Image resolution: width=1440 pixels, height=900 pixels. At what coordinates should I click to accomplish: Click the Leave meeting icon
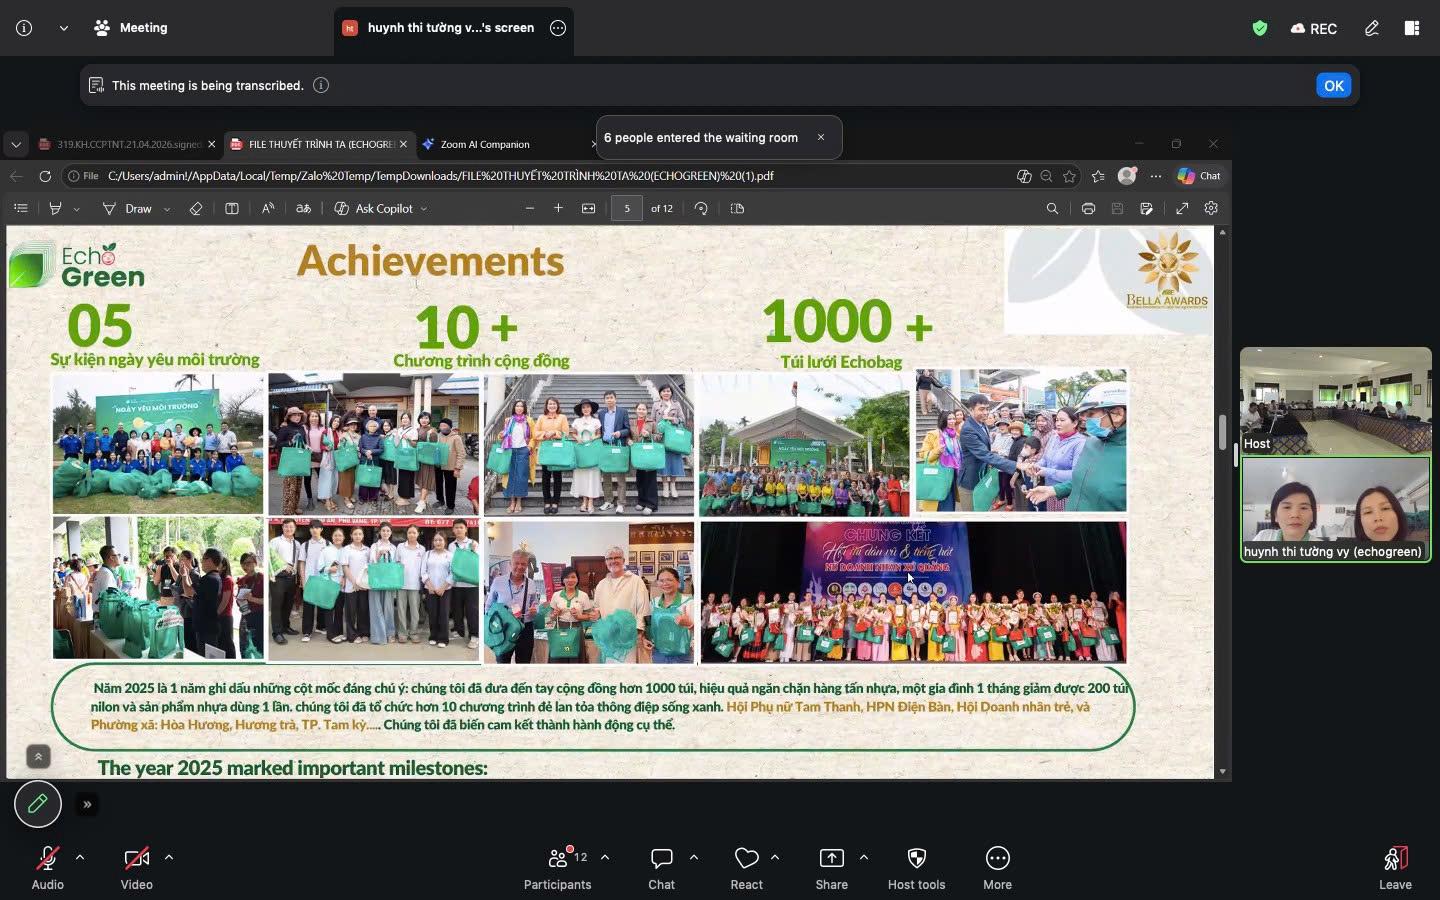pos(1395,859)
